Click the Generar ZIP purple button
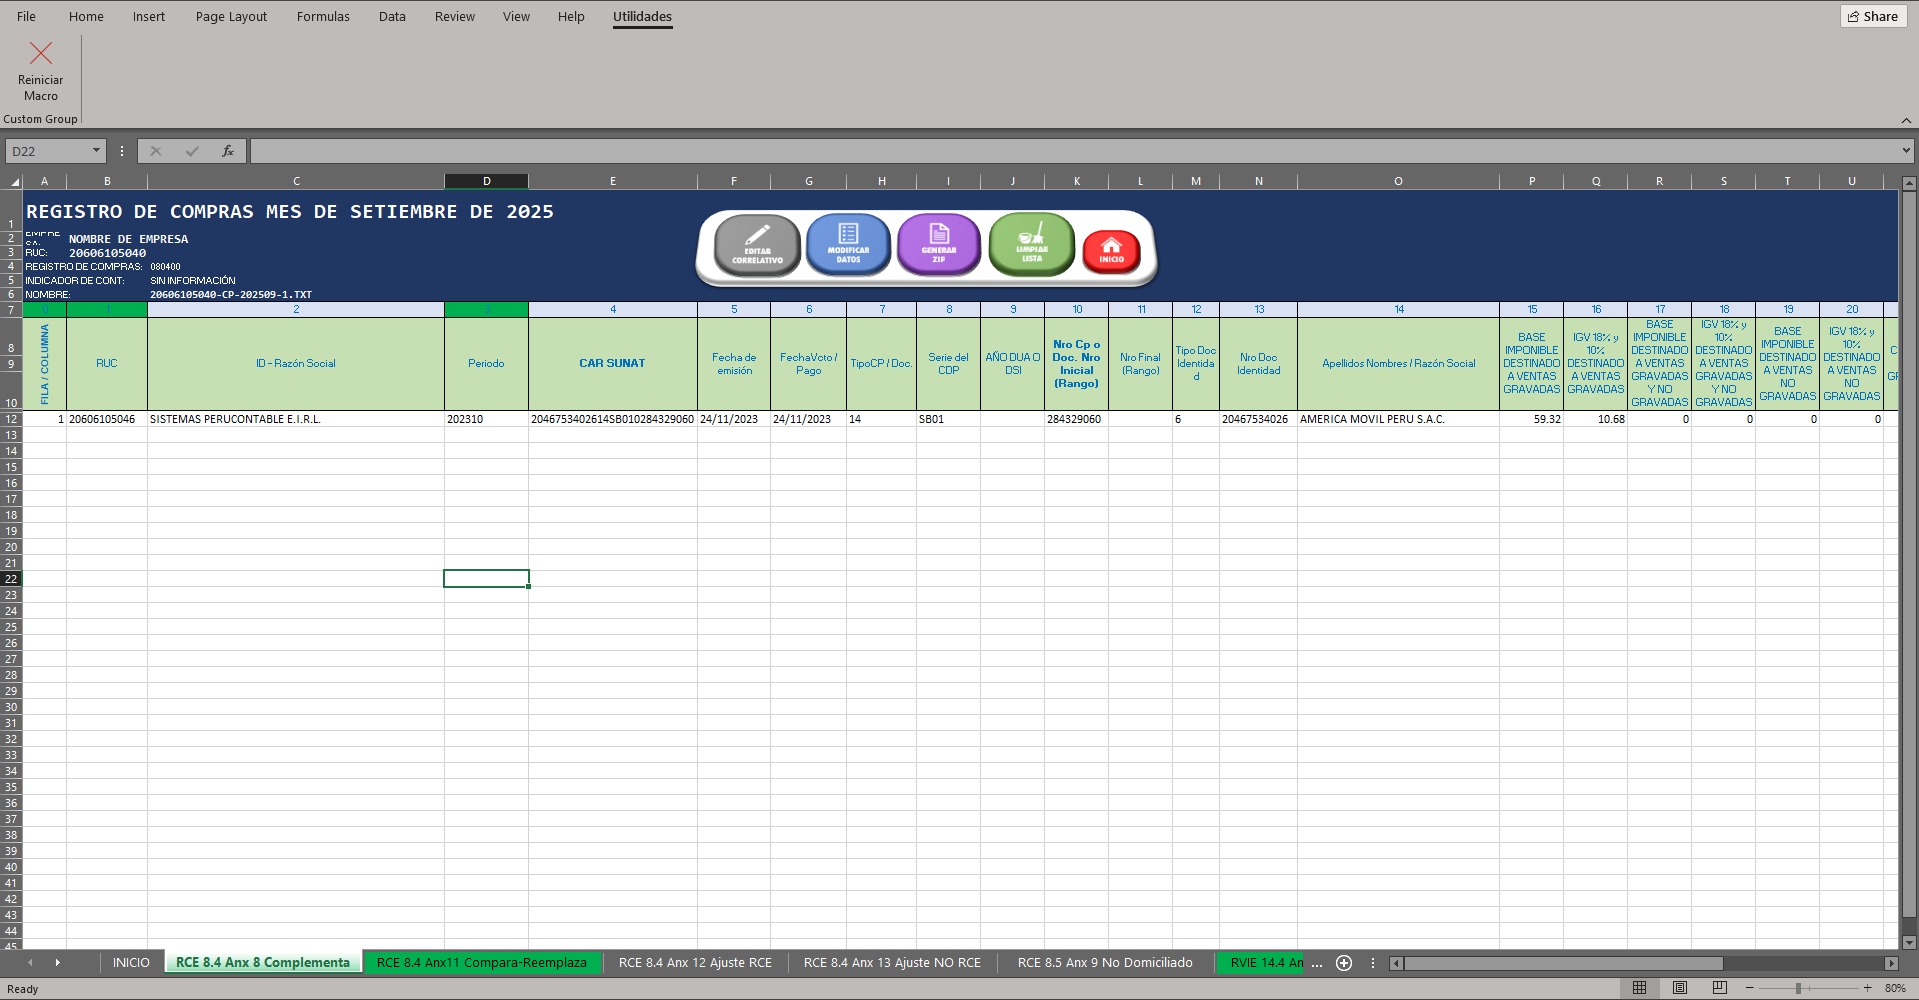Image resolution: width=1919 pixels, height=1000 pixels. 939,244
